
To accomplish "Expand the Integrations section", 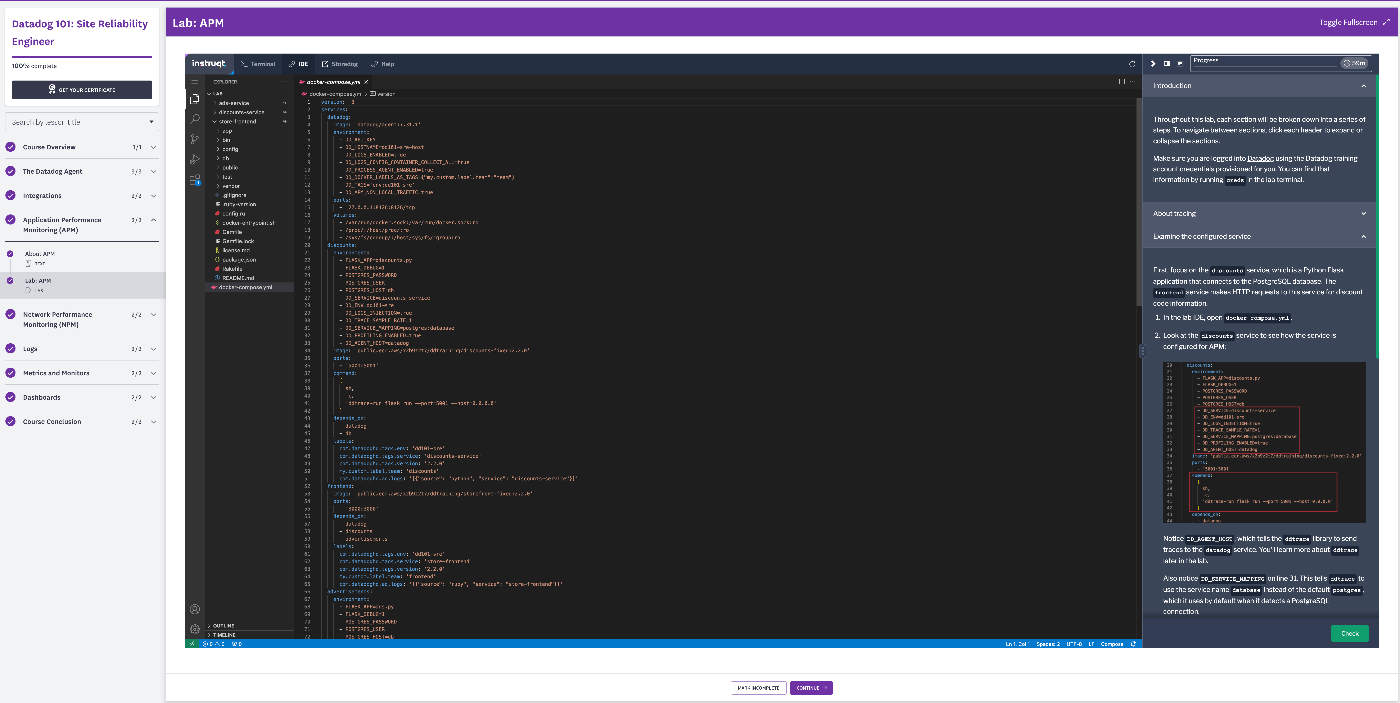I will [82, 196].
